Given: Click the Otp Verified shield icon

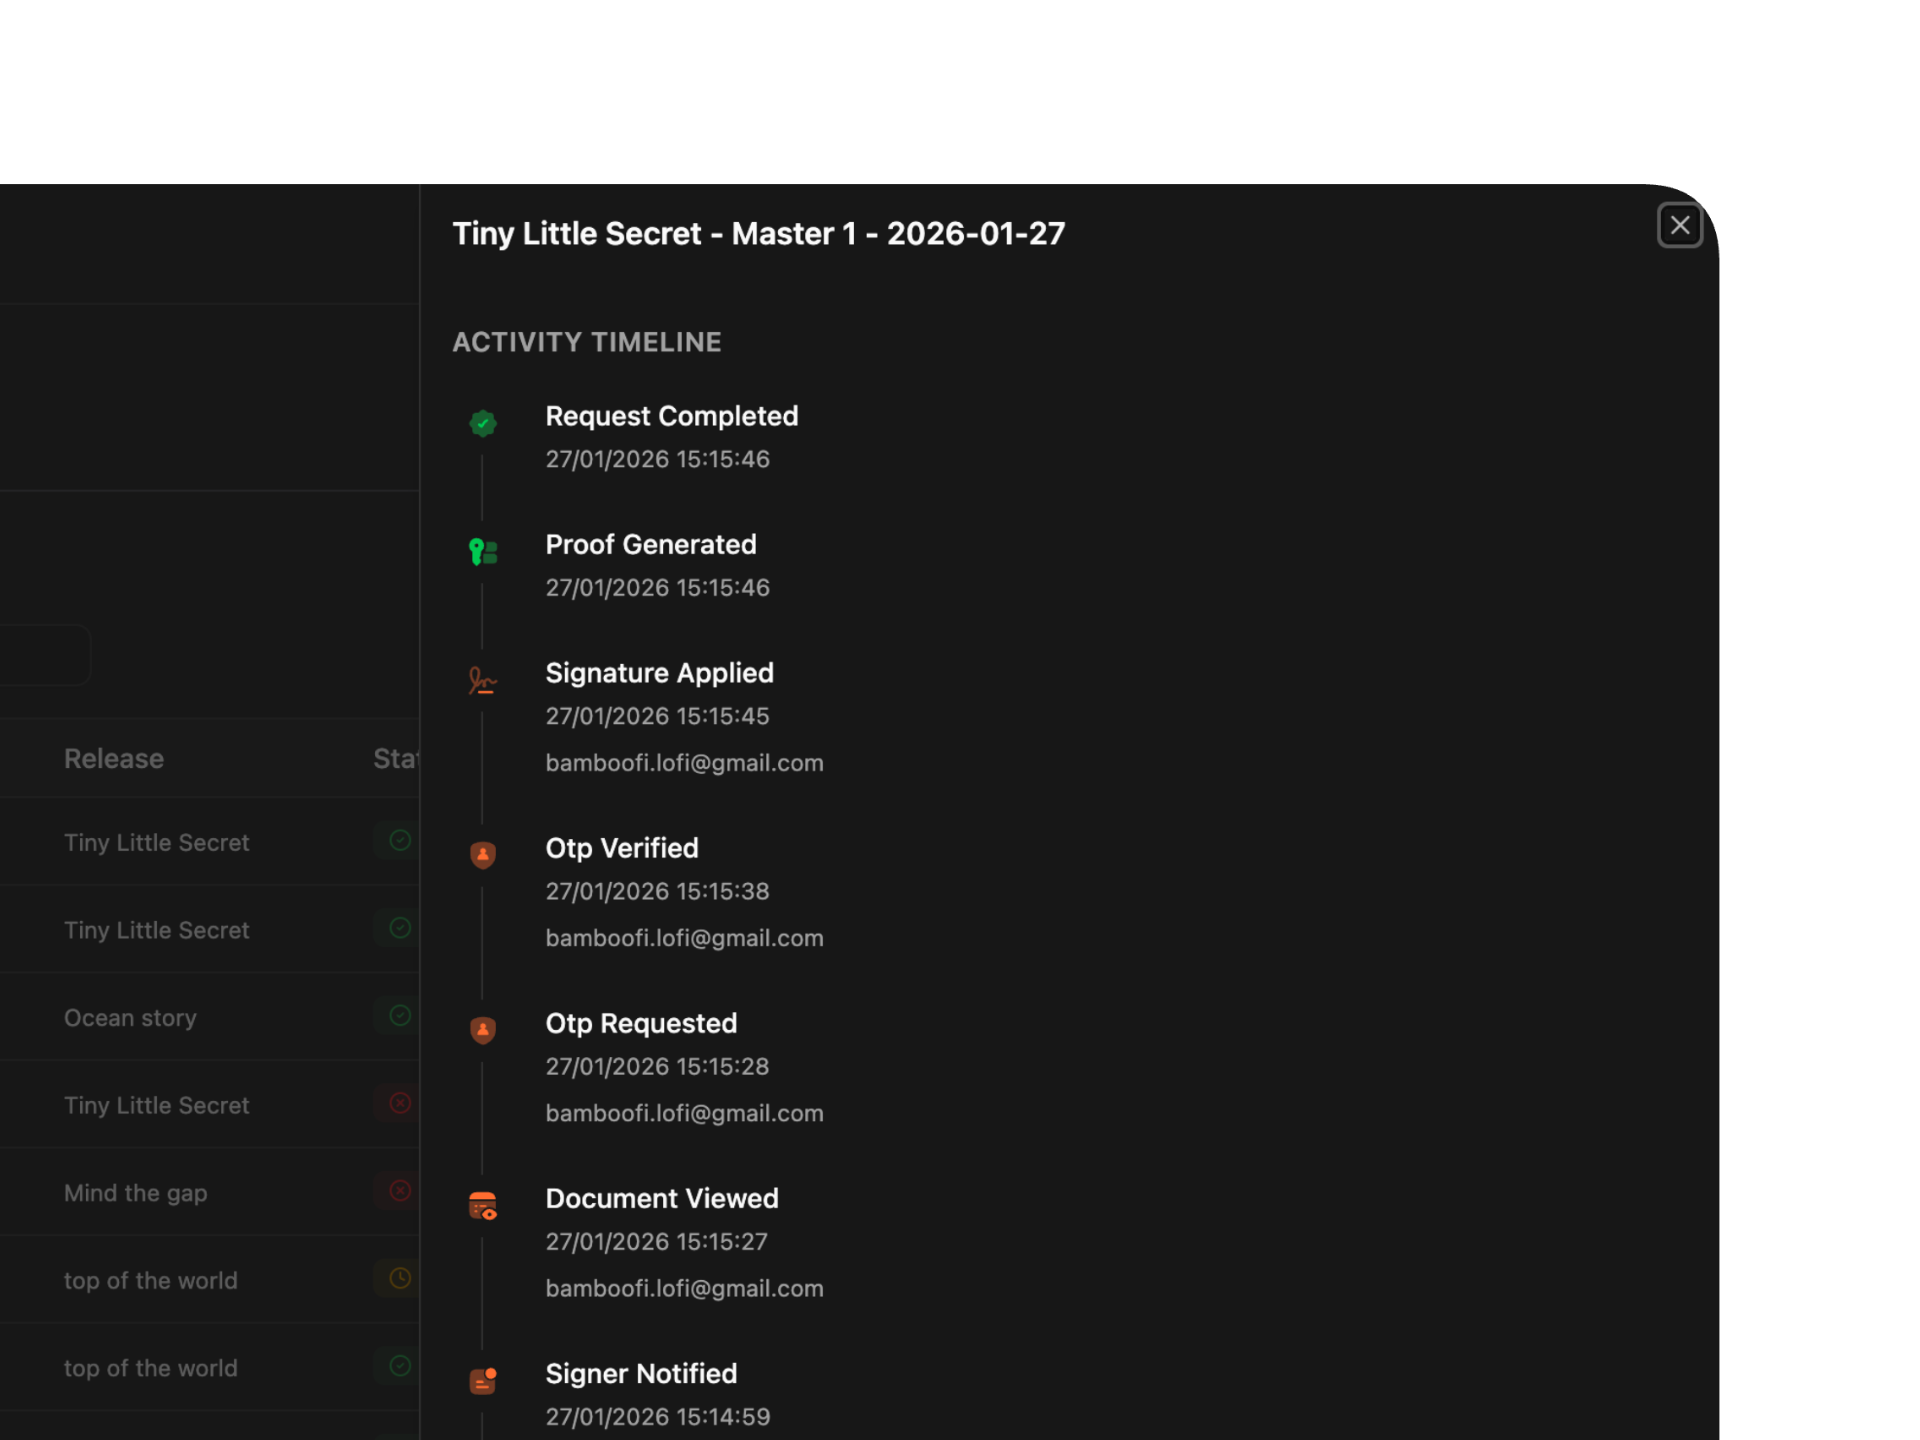Looking at the screenshot, I should click(x=483, y=855).
